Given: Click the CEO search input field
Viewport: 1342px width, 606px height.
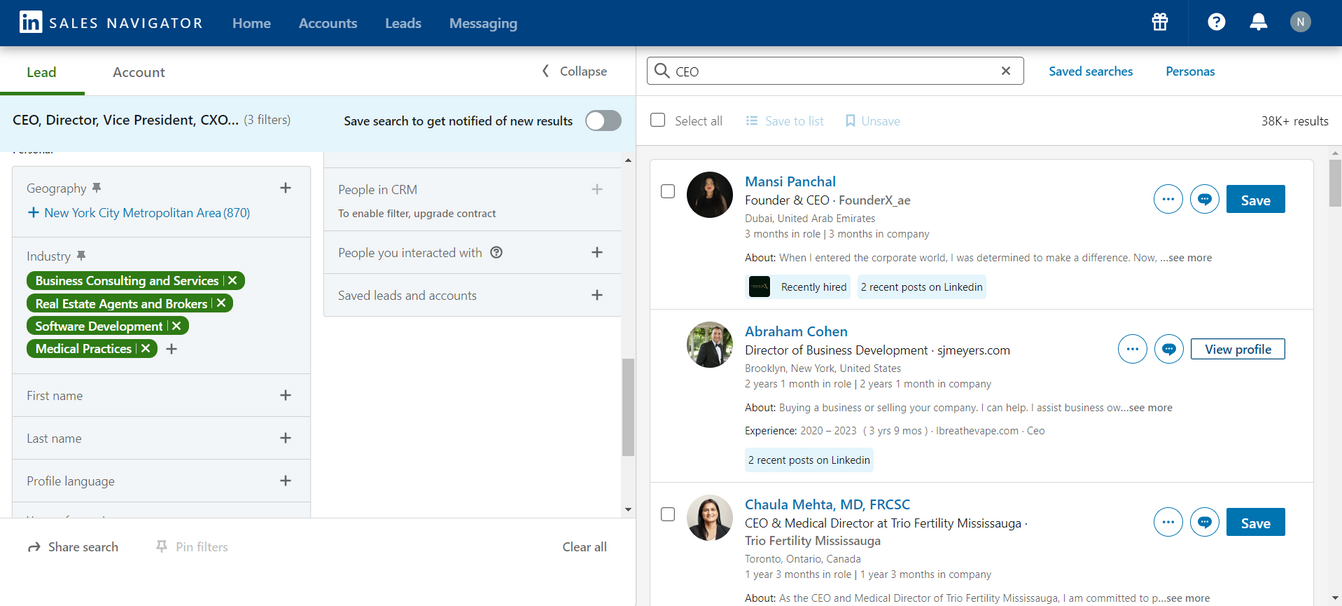Looking at the screenshot, I should tap(836, 71).
